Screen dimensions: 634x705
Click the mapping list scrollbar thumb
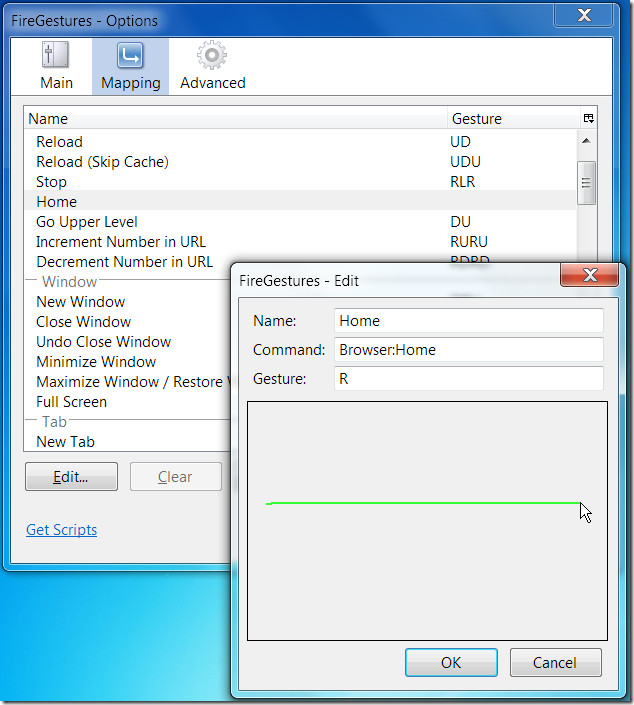(x=586, y=183)
